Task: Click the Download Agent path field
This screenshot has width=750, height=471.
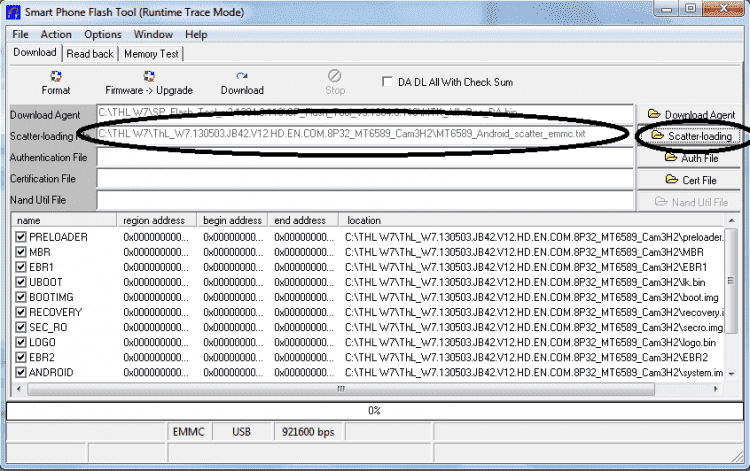Action: click(365, 114)
